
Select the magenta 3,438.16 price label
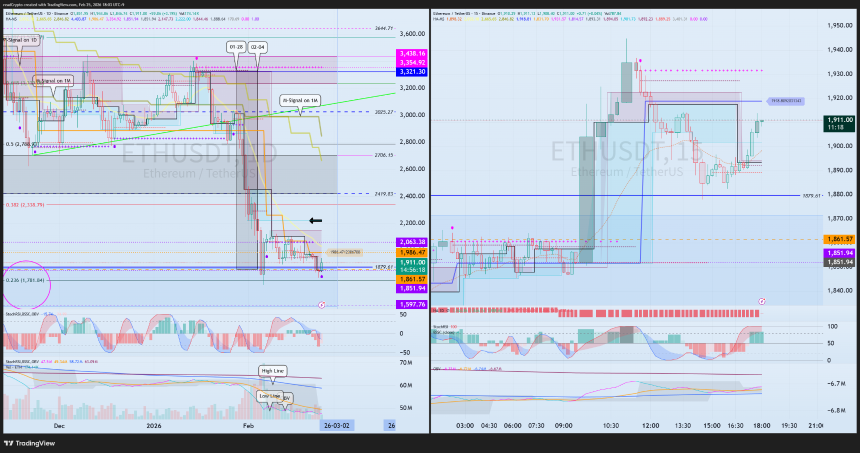click(412, 54)
